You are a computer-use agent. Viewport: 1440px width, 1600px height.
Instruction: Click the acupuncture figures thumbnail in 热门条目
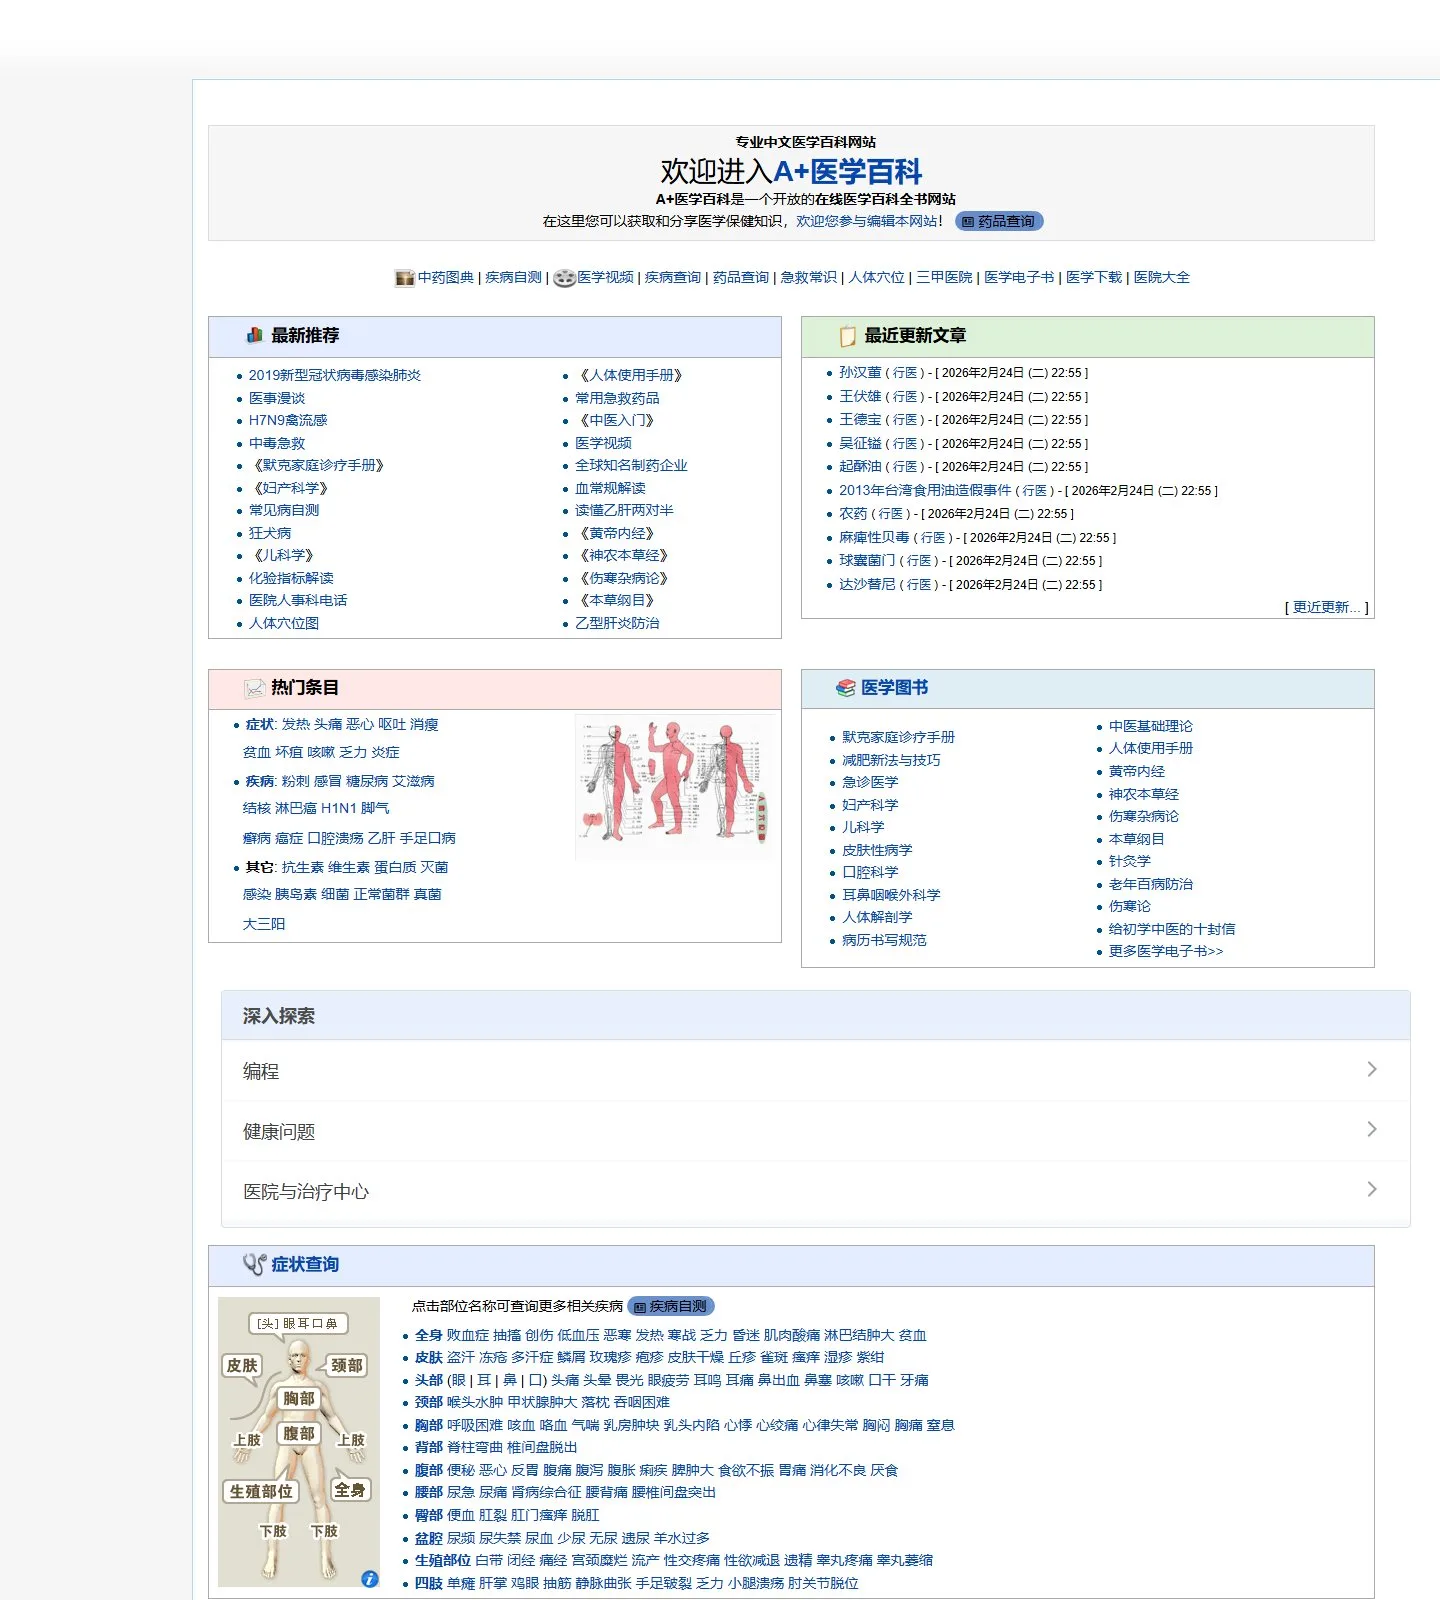pos(675,786)
